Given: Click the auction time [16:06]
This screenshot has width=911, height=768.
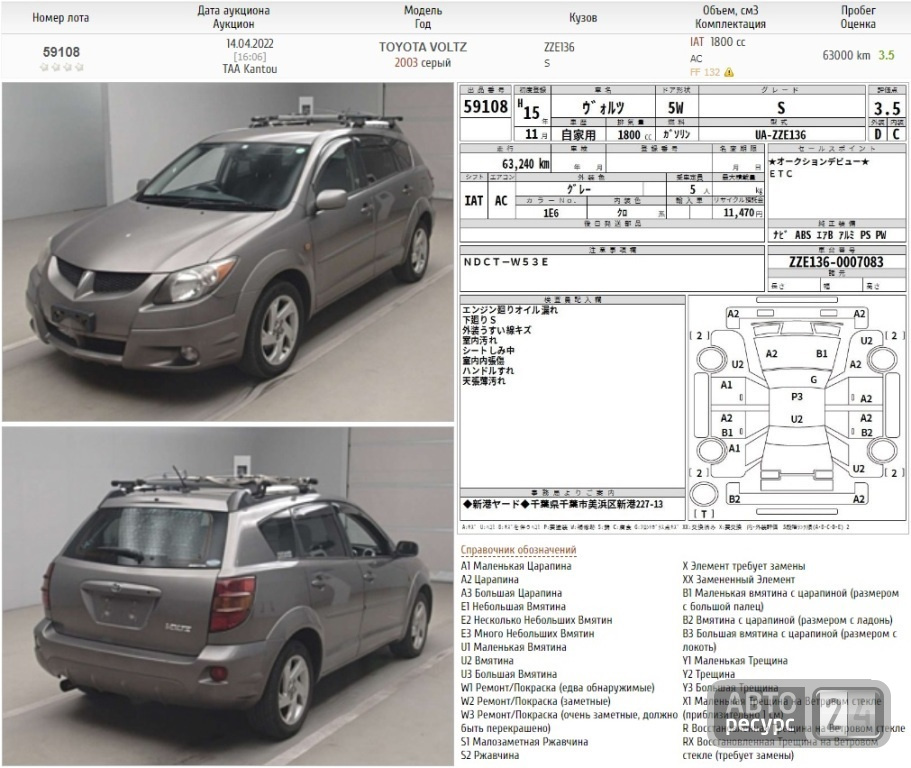Looking at the screenshot, I should (250, 57).
